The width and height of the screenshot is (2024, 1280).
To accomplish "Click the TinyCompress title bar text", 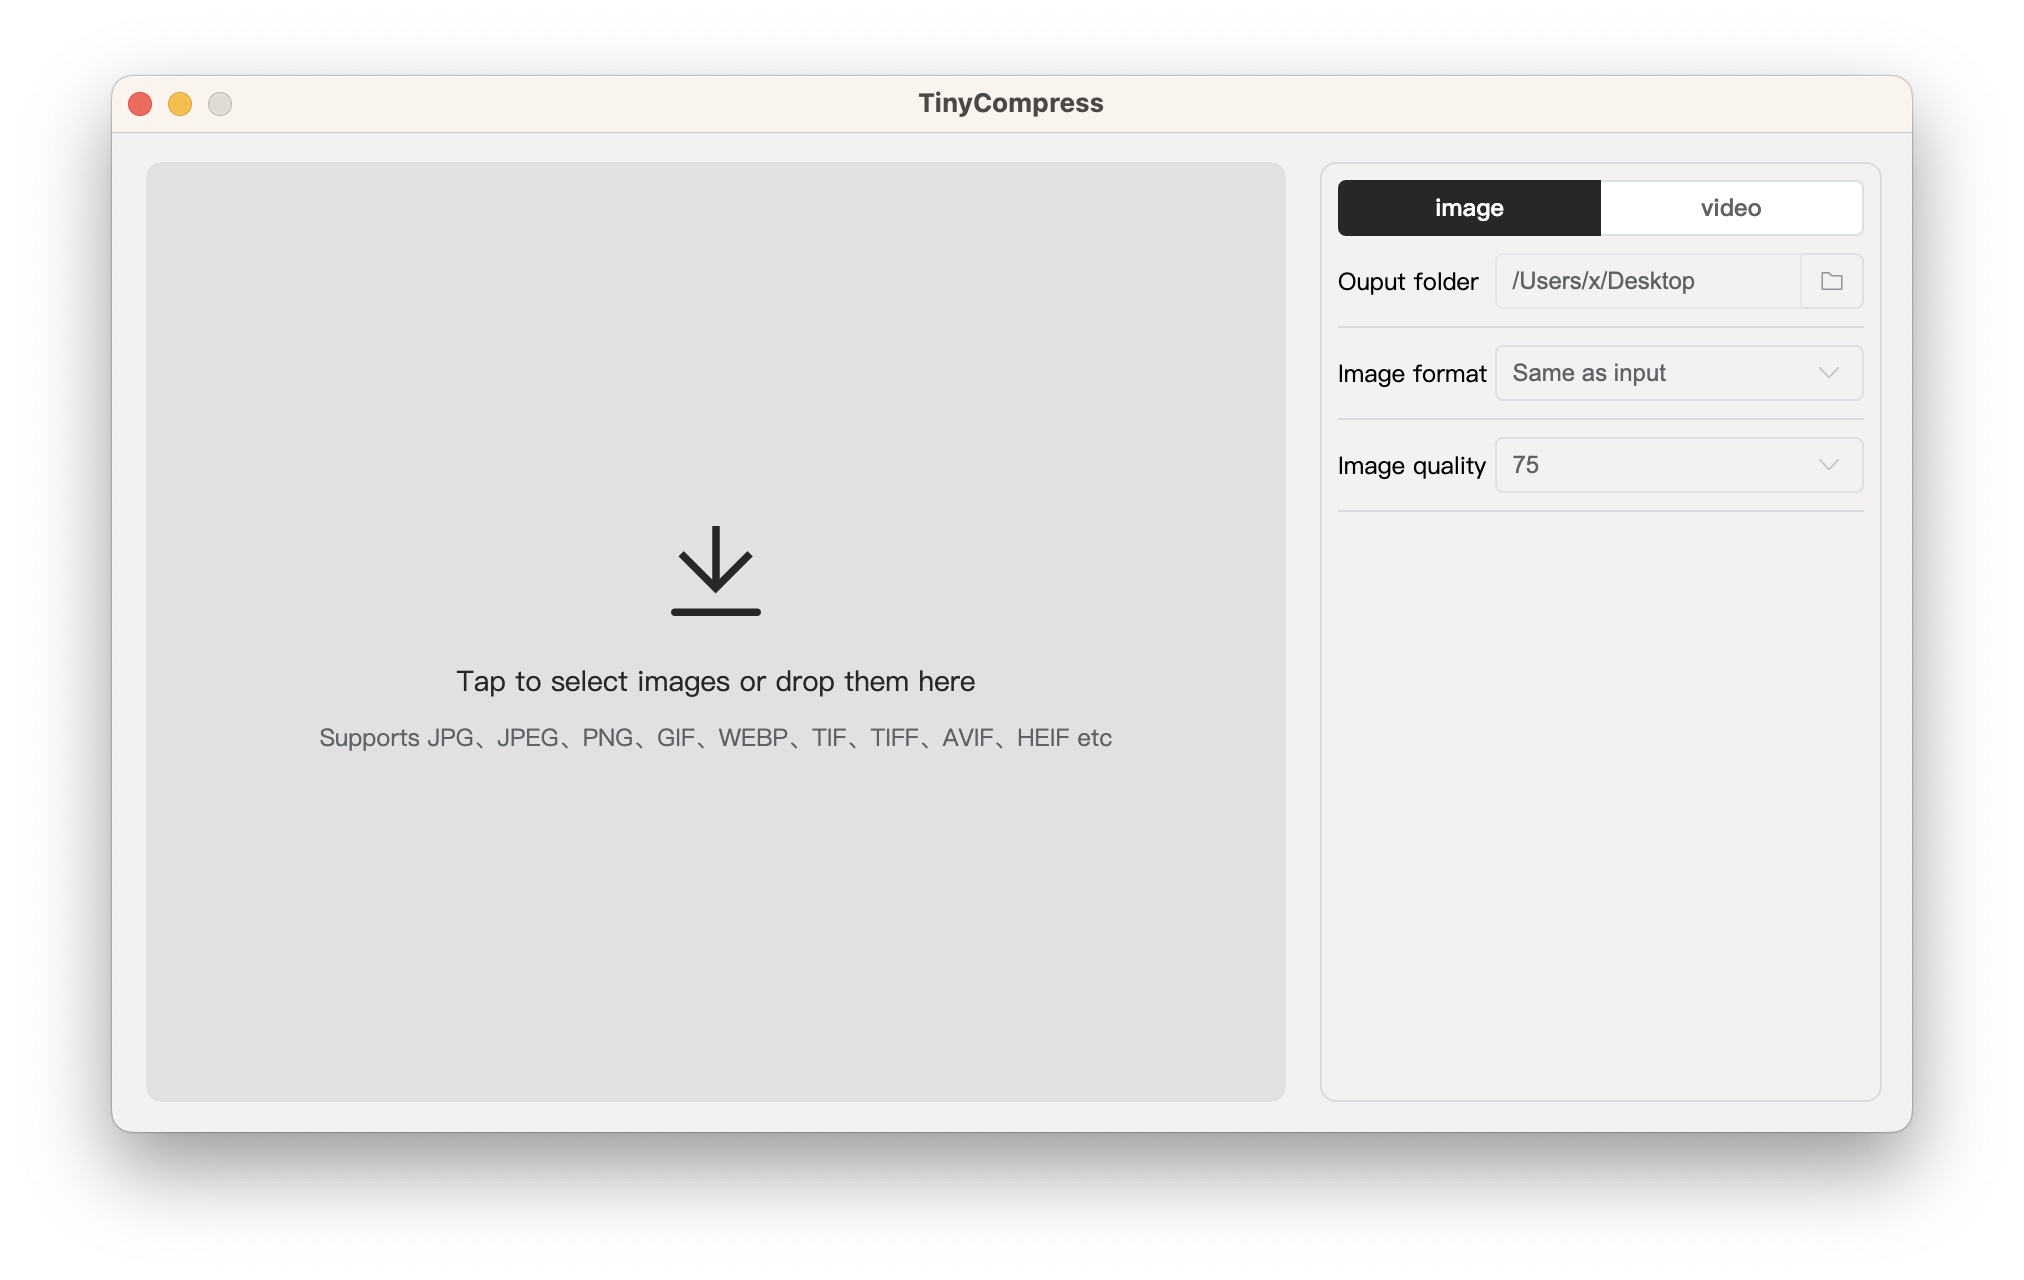I will point(1011,102).
